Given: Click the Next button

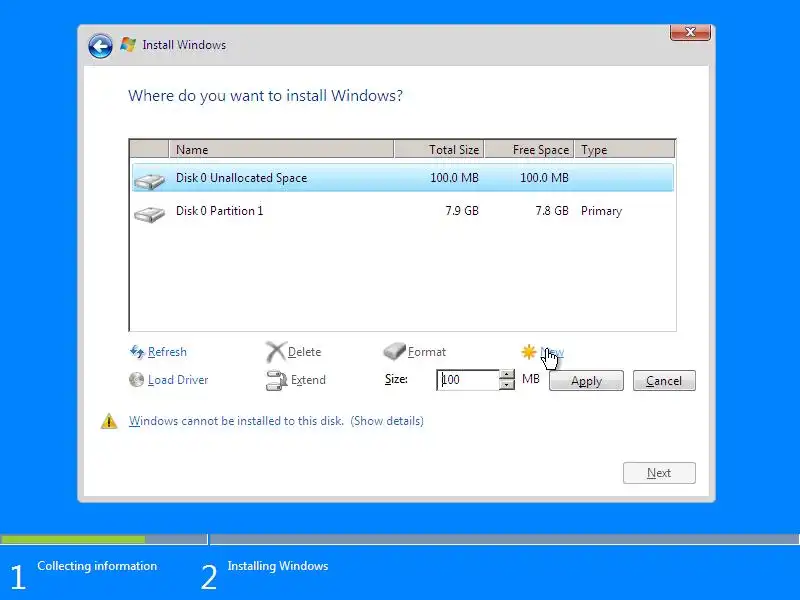Looking at the screenshot, I should coord(659,473).
